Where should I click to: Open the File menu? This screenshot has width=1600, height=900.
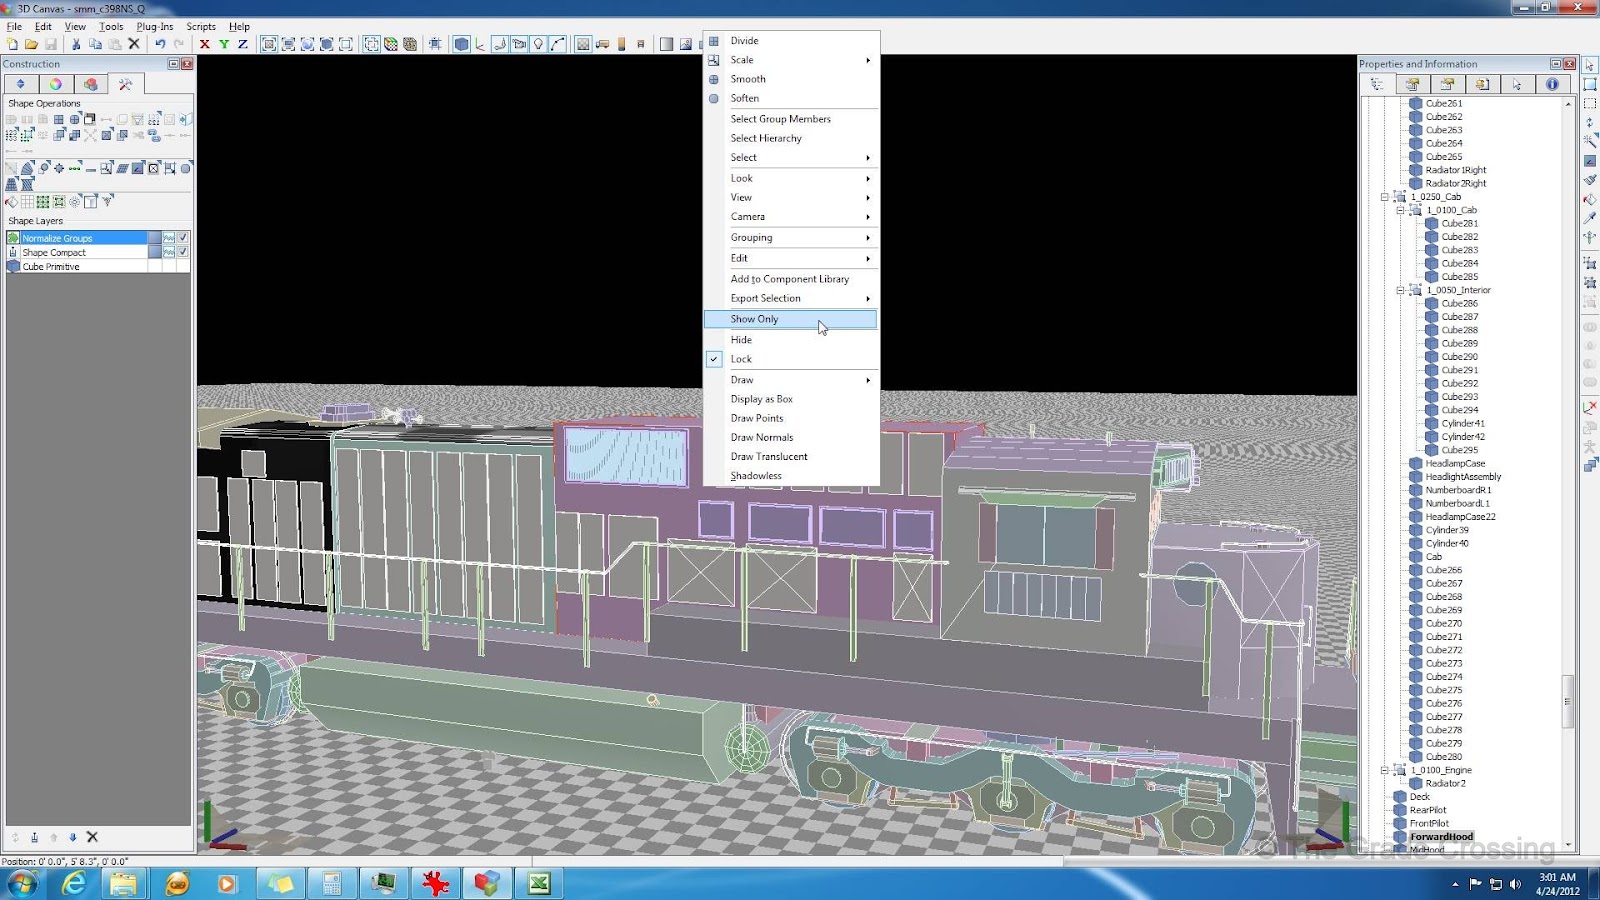click(x=14, y=27)
